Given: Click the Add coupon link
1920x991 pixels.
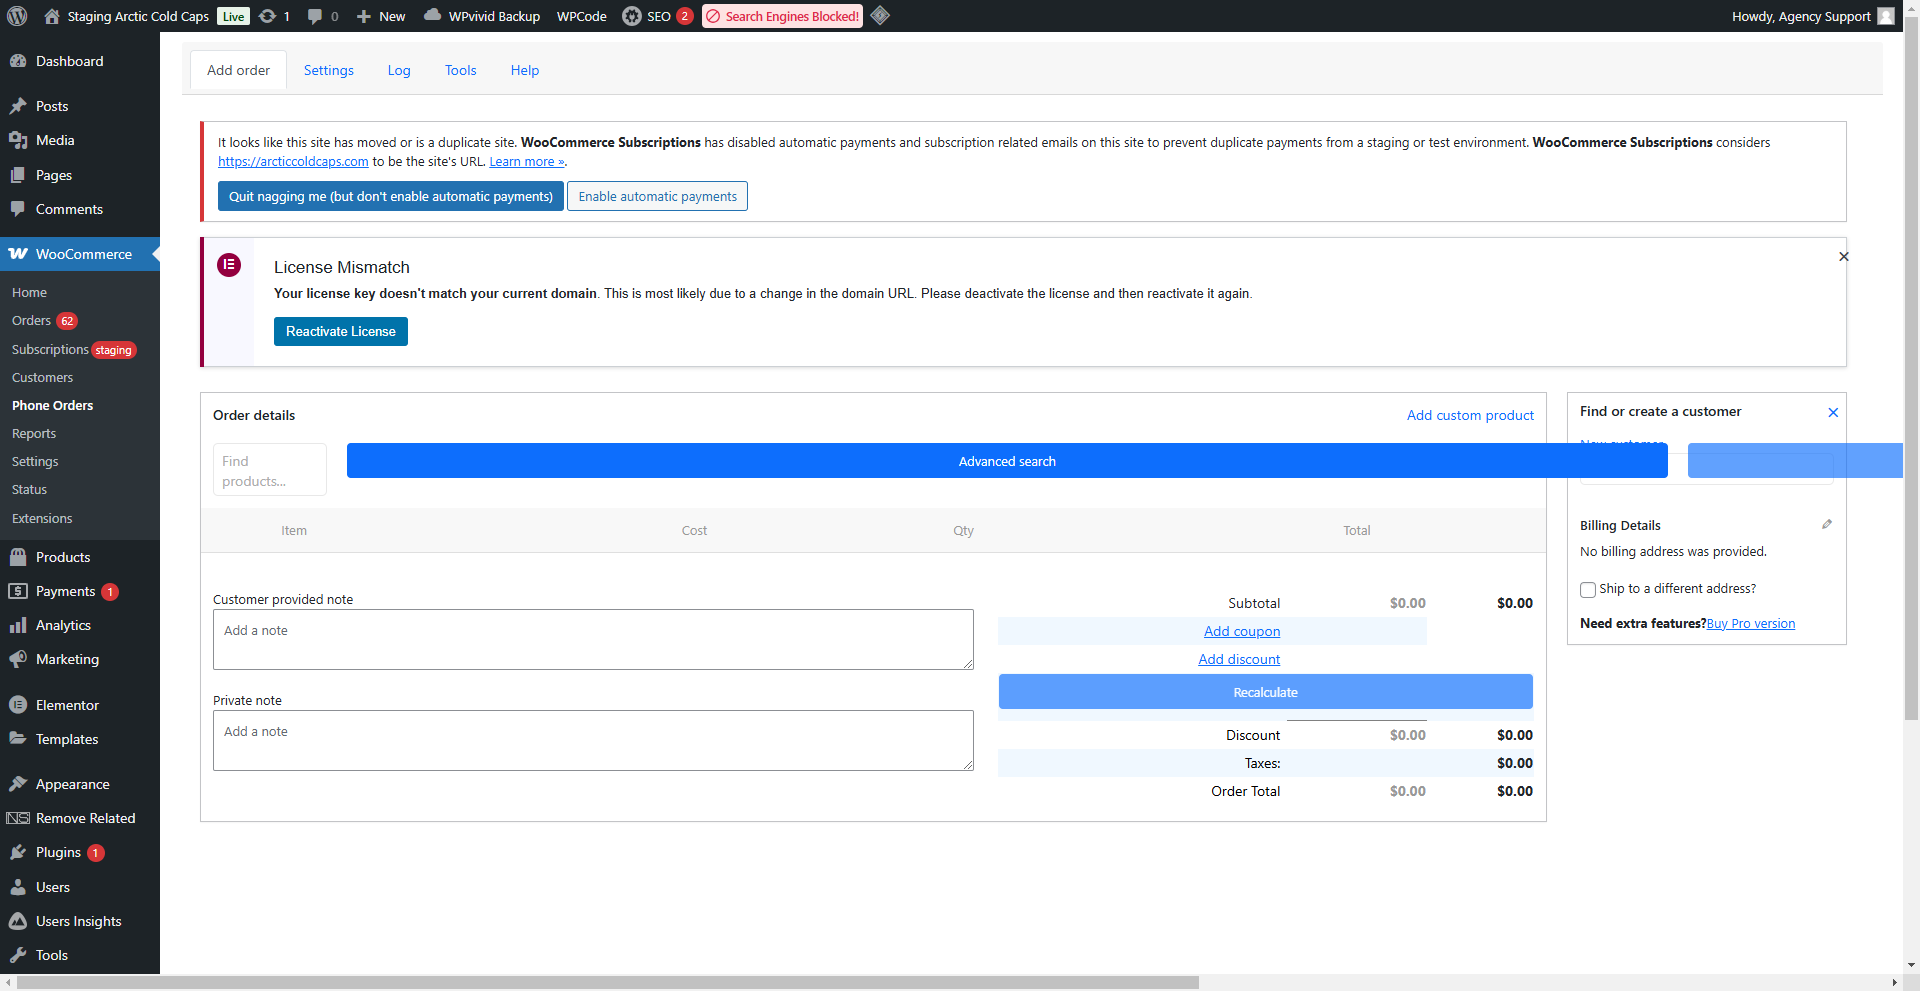Looking at the screenshot, I should click(x=1241, y=631).
